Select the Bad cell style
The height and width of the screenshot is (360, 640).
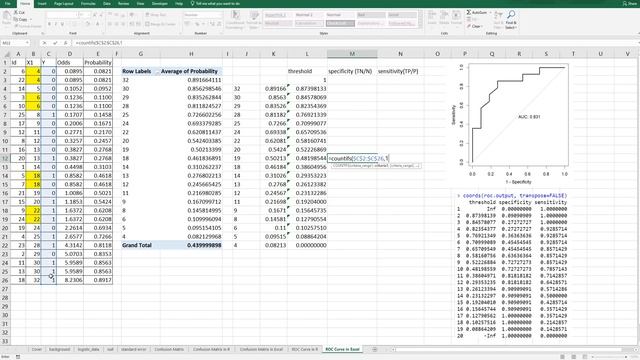tap(371, 15)
